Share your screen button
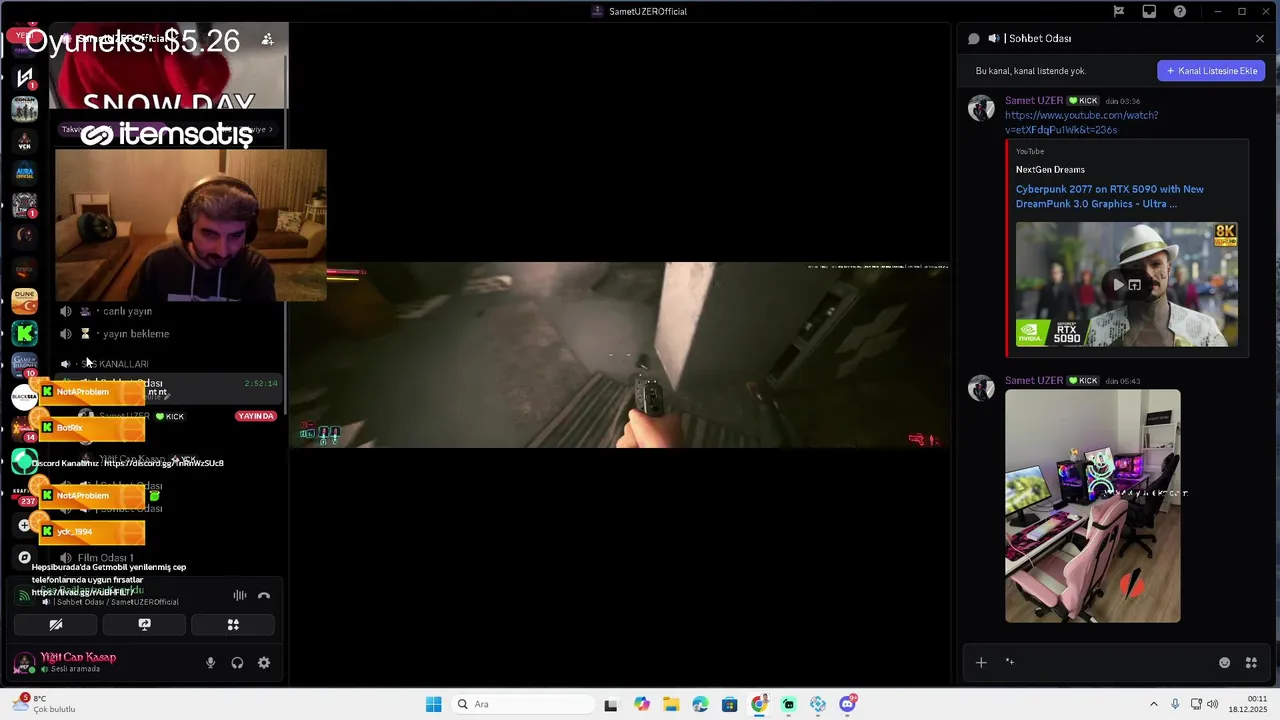The width and height of the screenshot is (1280, 720). 144,624
